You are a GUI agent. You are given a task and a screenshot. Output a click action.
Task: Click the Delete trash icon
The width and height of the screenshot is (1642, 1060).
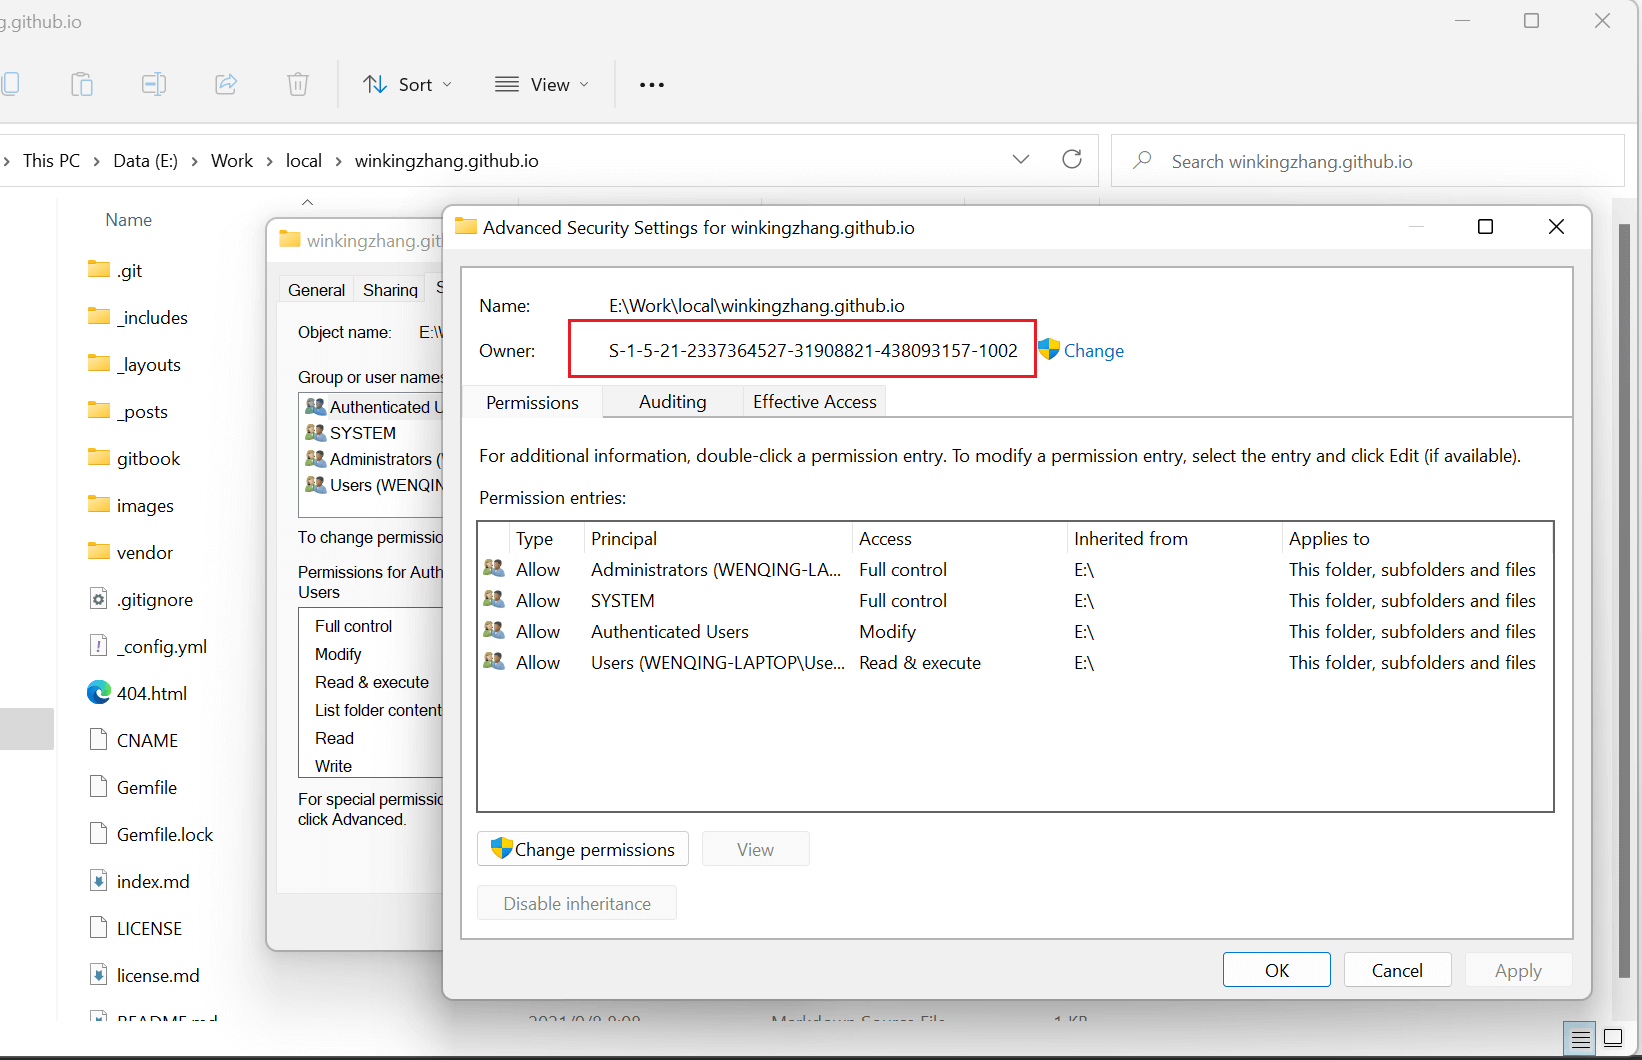(x=298, y=84)
